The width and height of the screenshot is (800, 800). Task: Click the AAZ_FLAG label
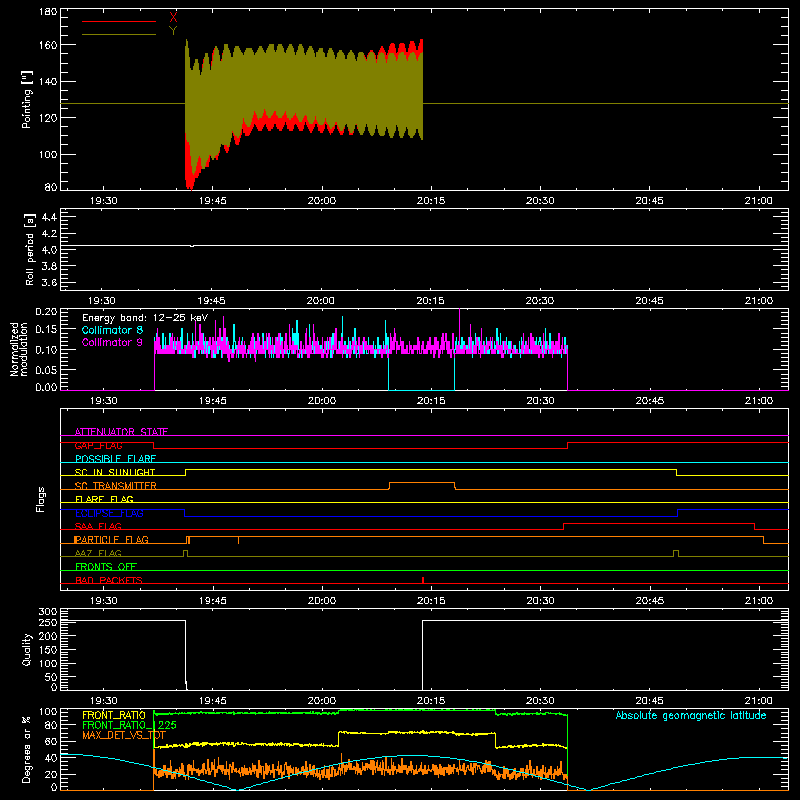[x=98, y=553]
